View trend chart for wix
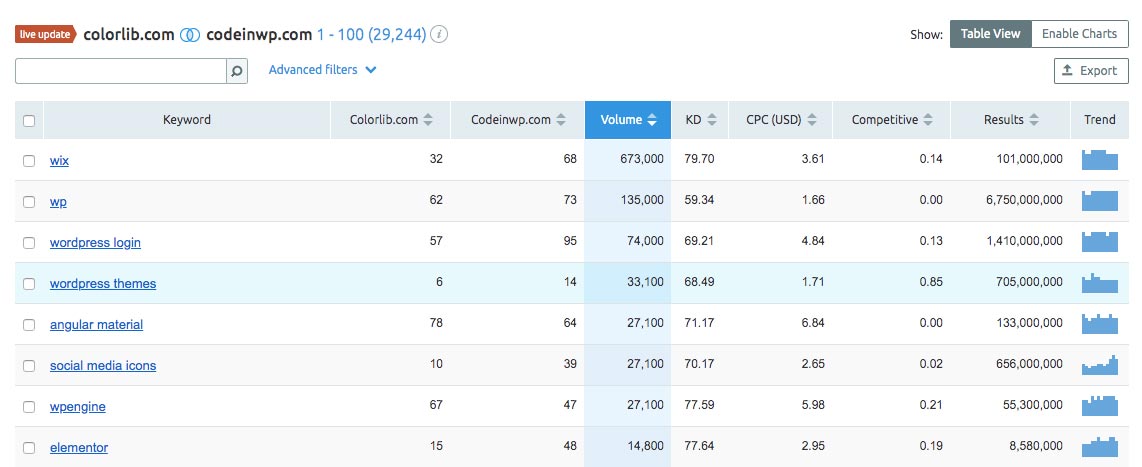 (x=1099, y=160)
